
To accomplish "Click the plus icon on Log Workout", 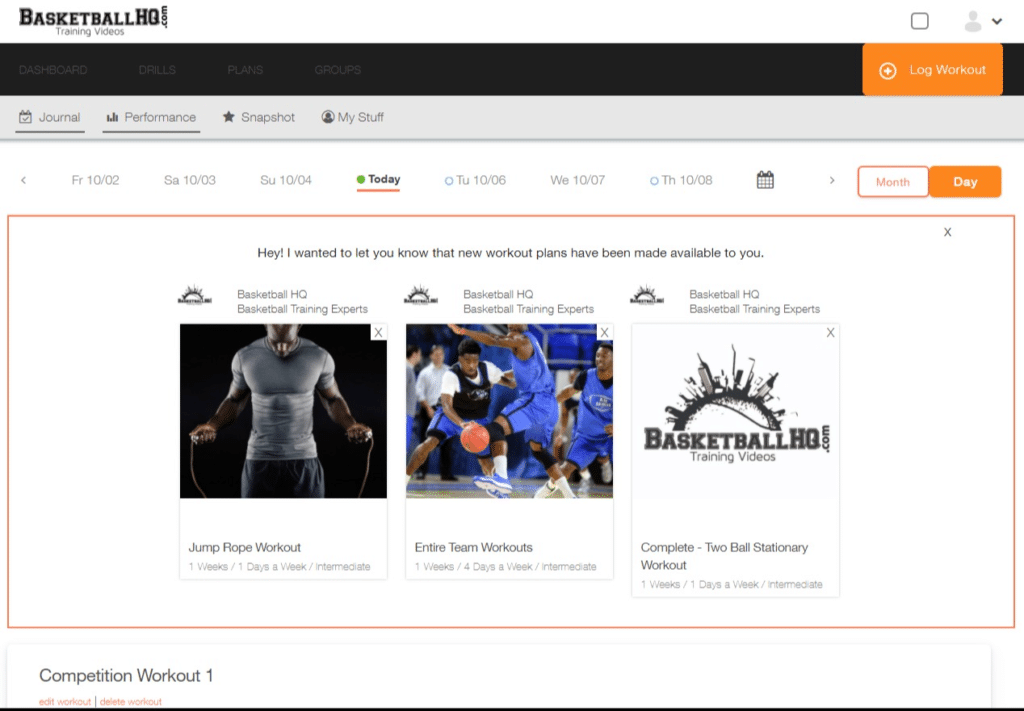I will (x=886, y=70).
